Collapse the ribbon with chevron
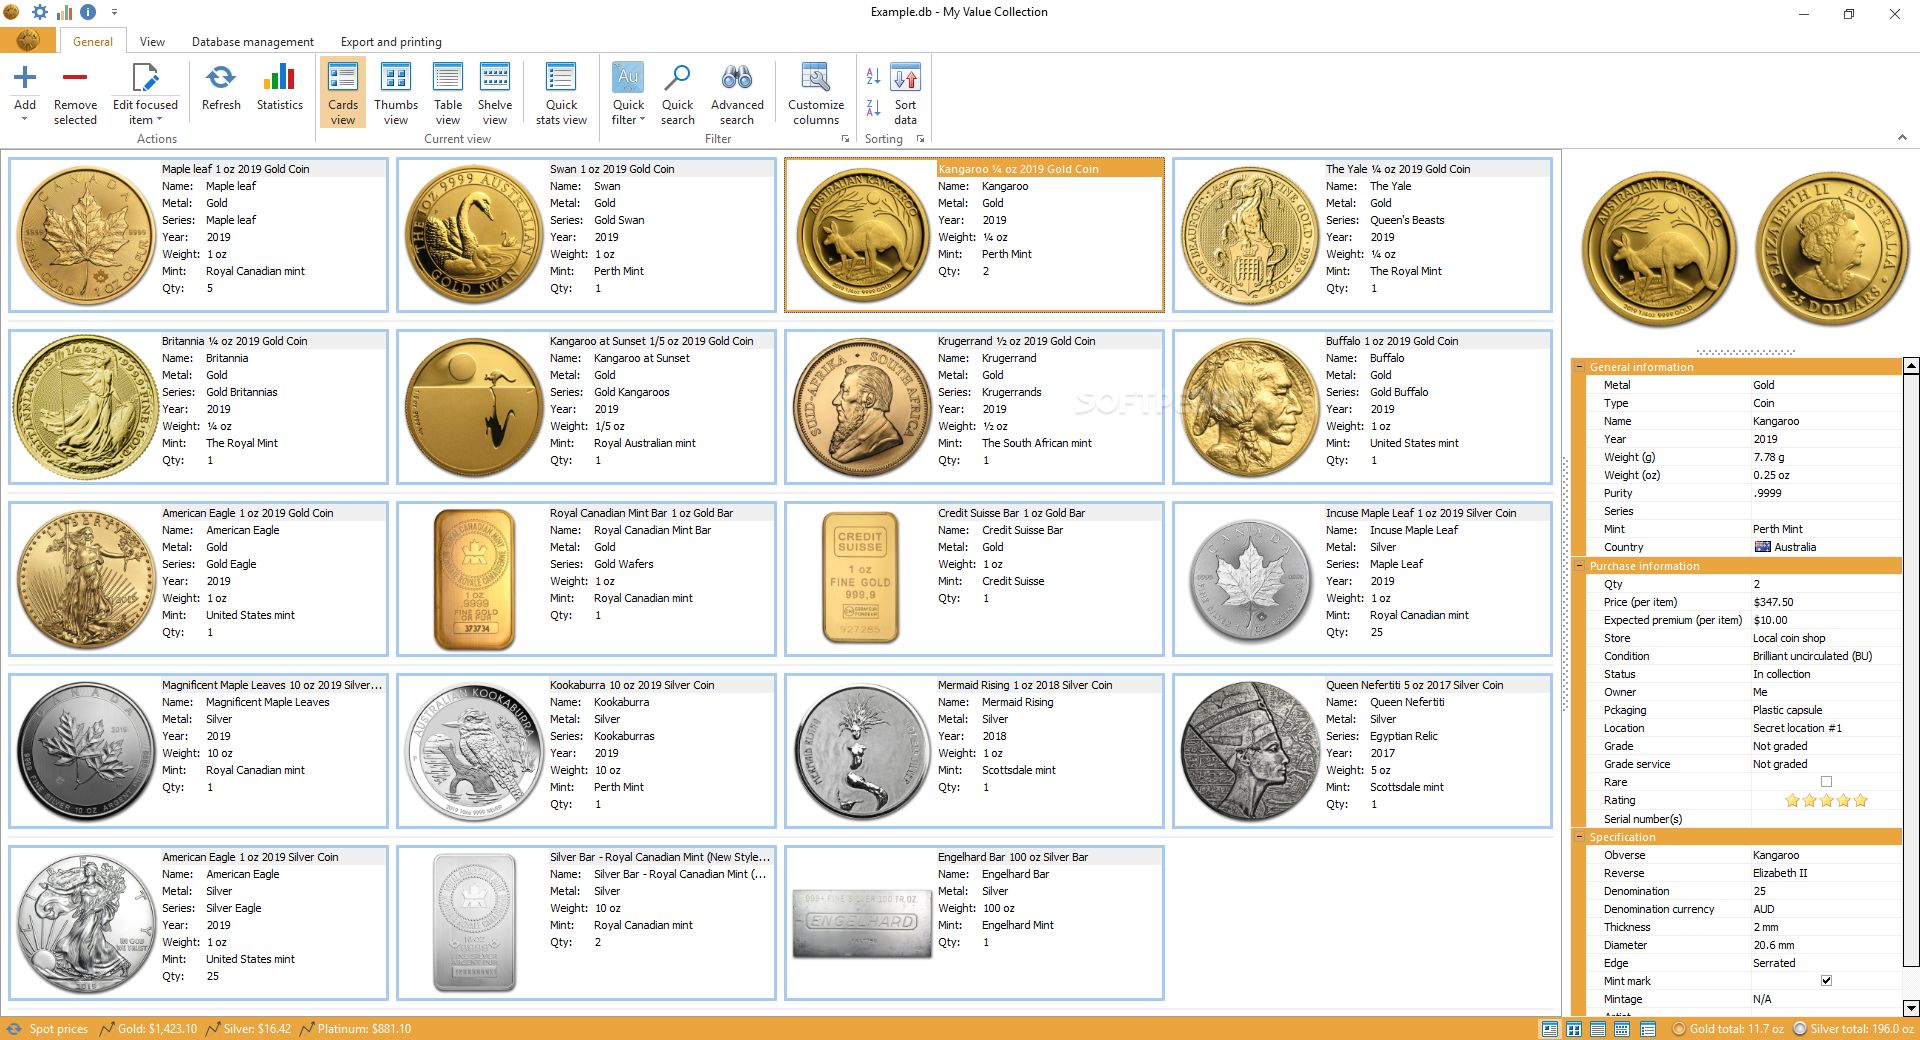 pyautogui.click(x=1902, y=138)
